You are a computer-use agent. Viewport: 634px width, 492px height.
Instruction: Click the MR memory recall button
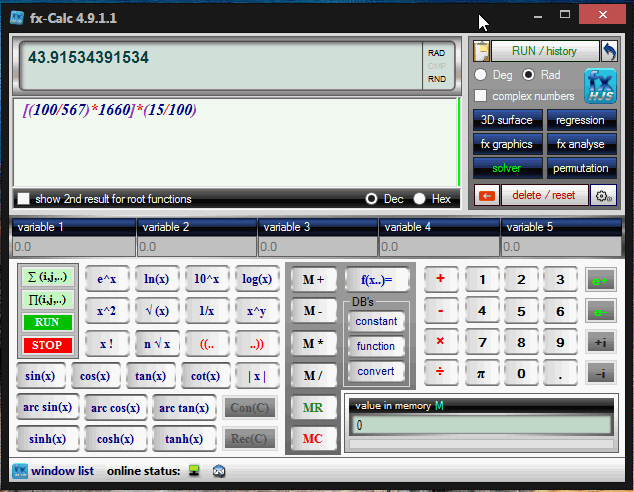(x=313, y=408)
